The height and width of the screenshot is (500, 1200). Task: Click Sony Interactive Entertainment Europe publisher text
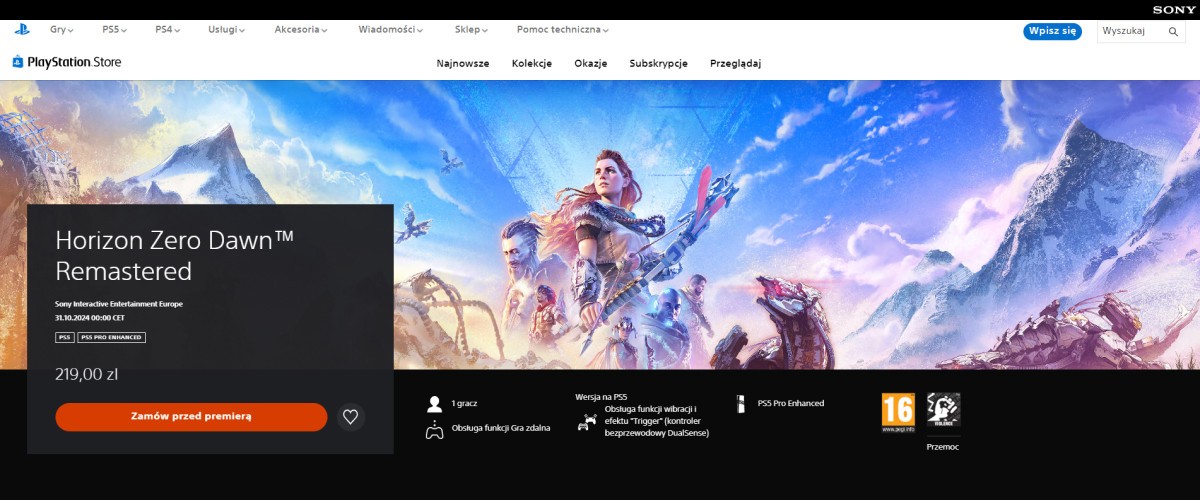[119, 303]
